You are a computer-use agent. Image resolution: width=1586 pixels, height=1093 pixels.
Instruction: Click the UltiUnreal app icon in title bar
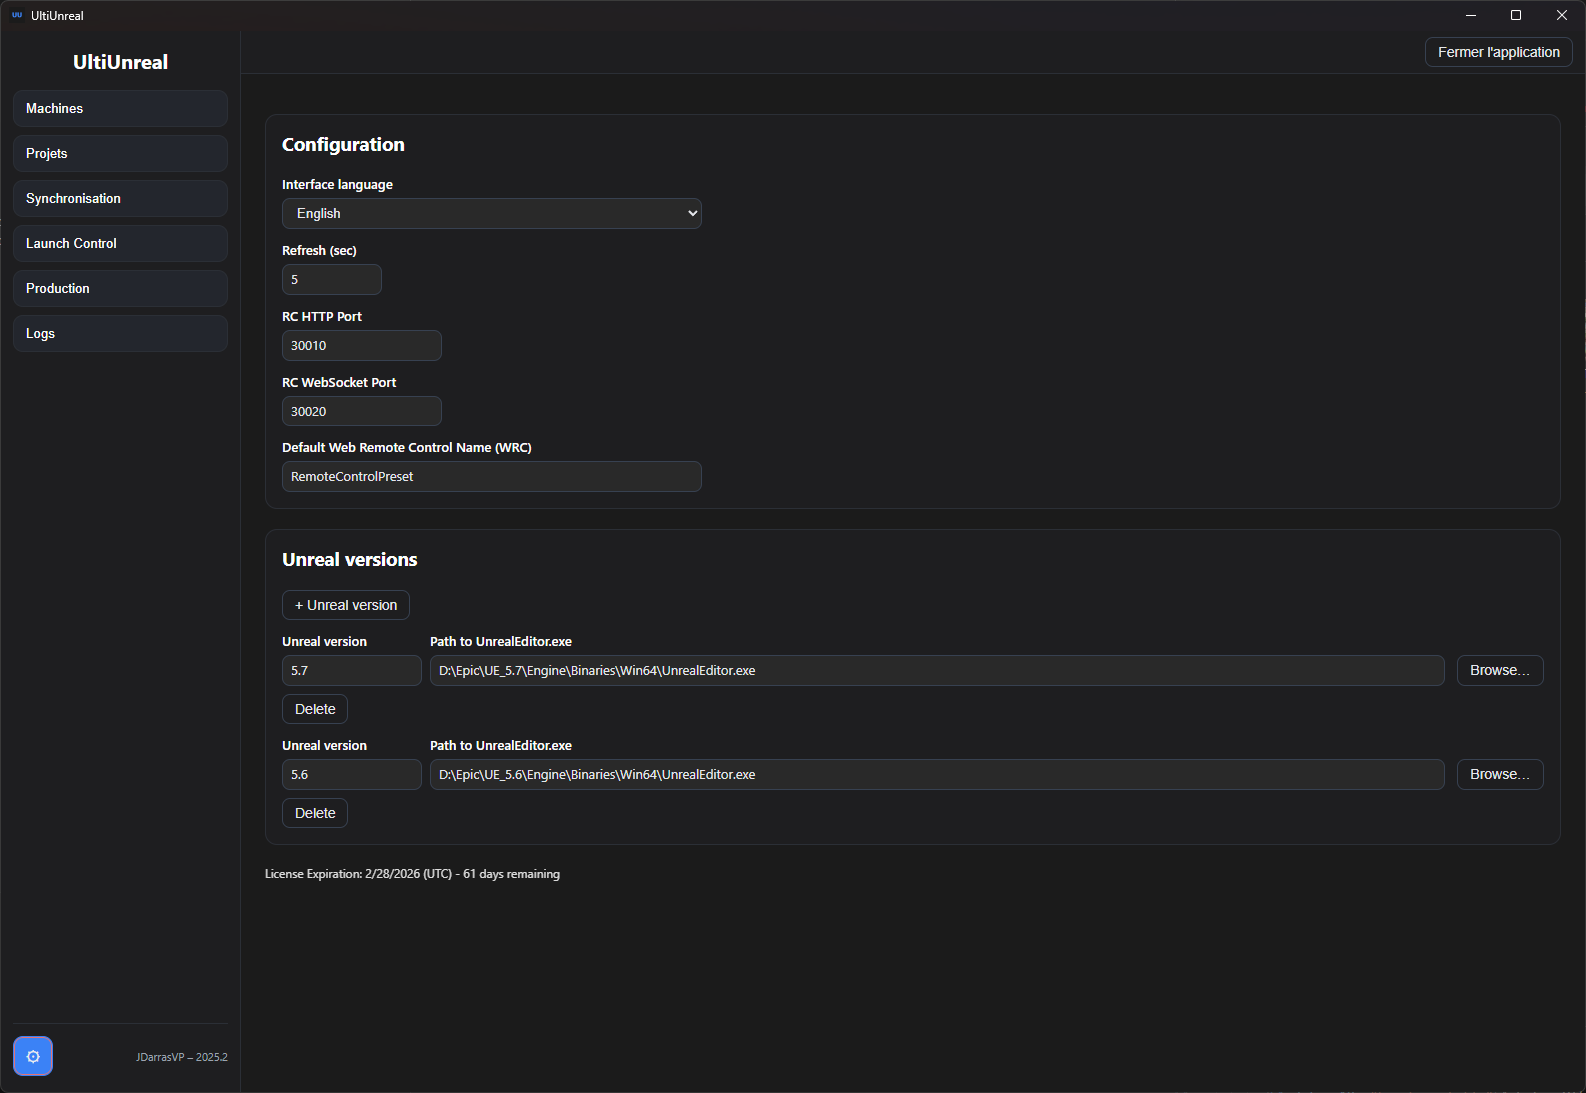(x=17, y=15)
